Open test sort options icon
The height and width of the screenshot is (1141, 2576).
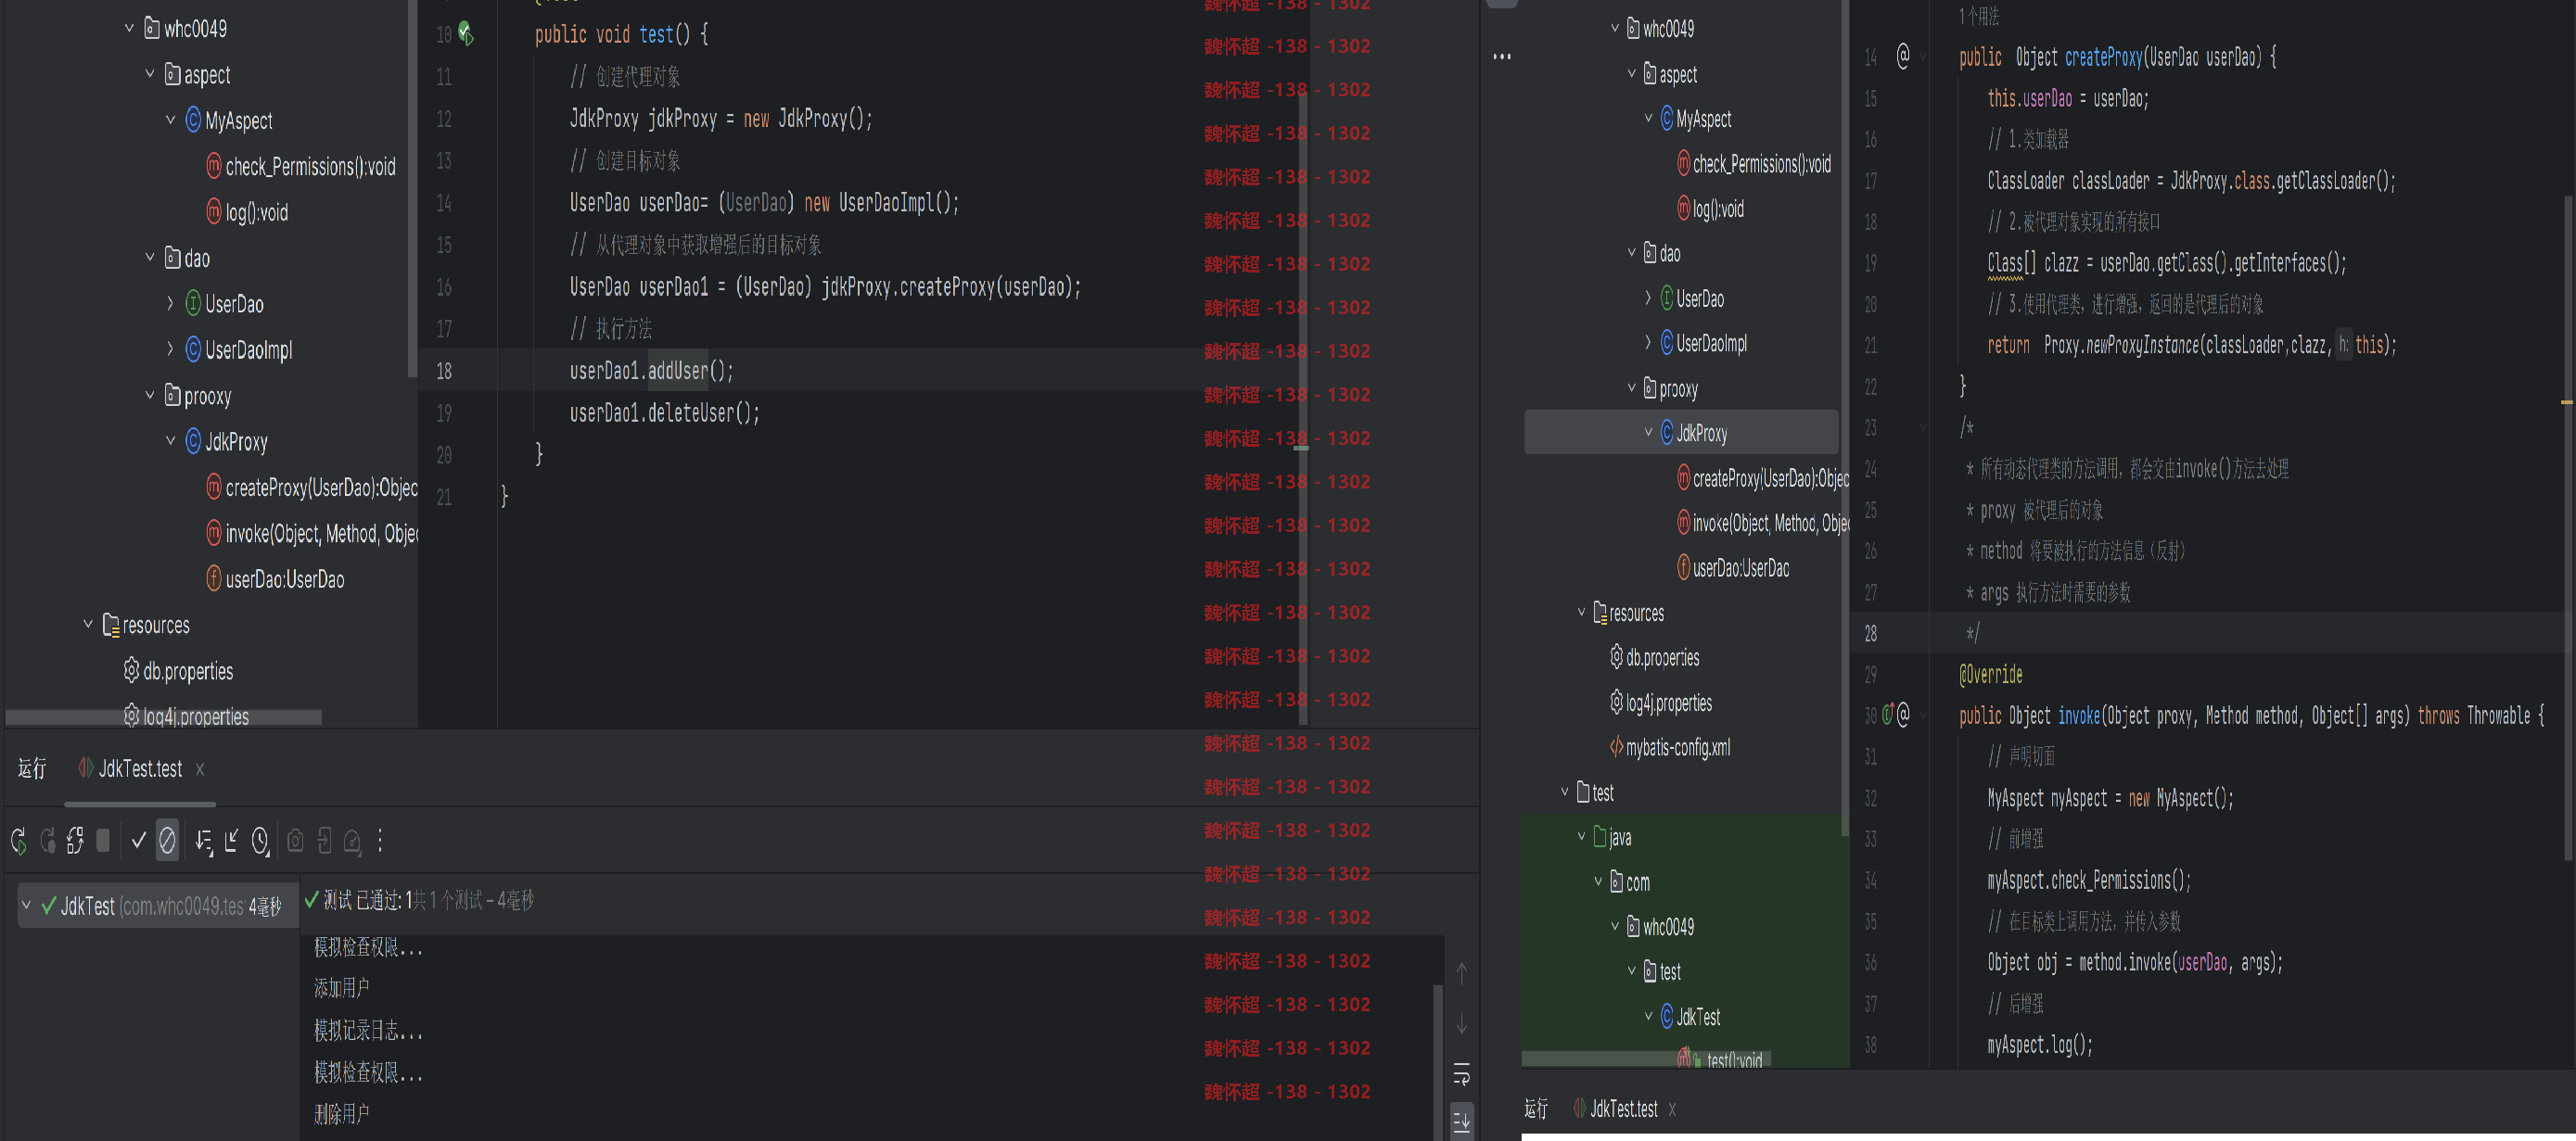pyautogui.click(x=204, y=841)
